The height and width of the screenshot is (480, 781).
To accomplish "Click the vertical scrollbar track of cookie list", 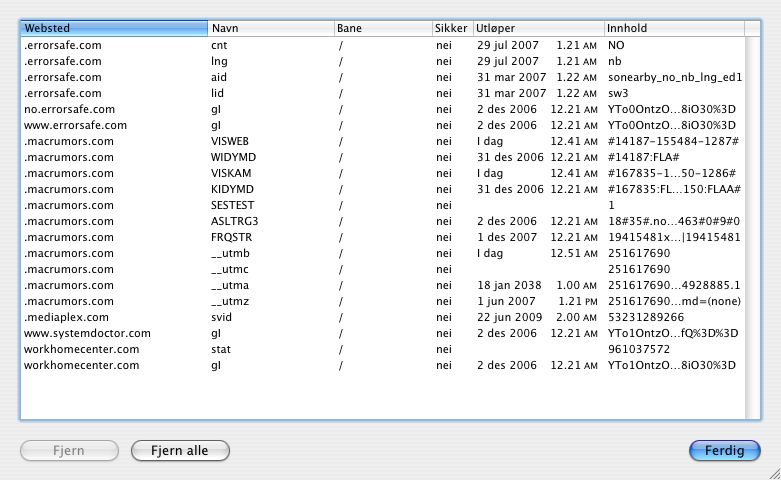I will click(x=753, y=228).
